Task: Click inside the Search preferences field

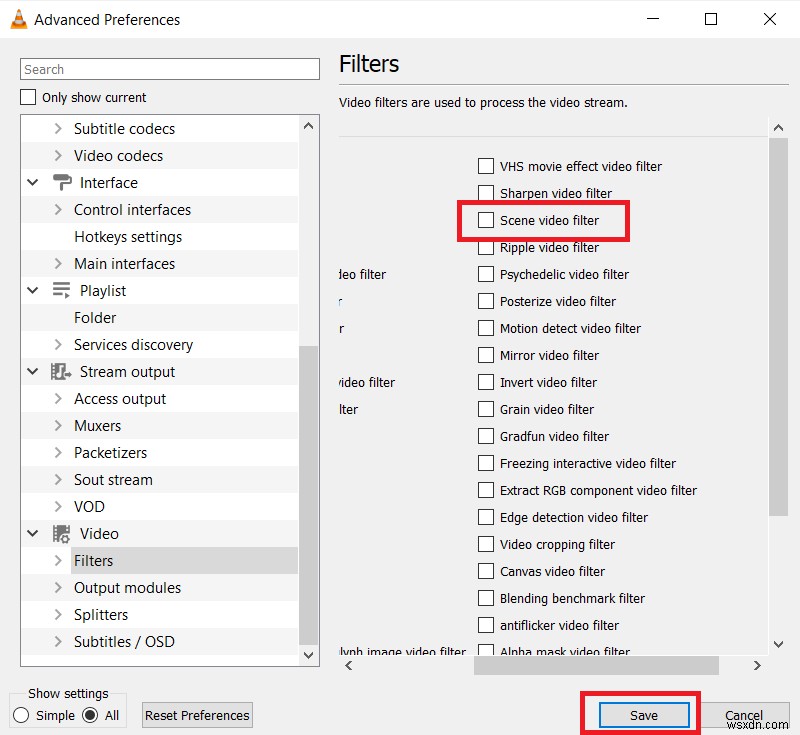Action: tap(169, 68)
